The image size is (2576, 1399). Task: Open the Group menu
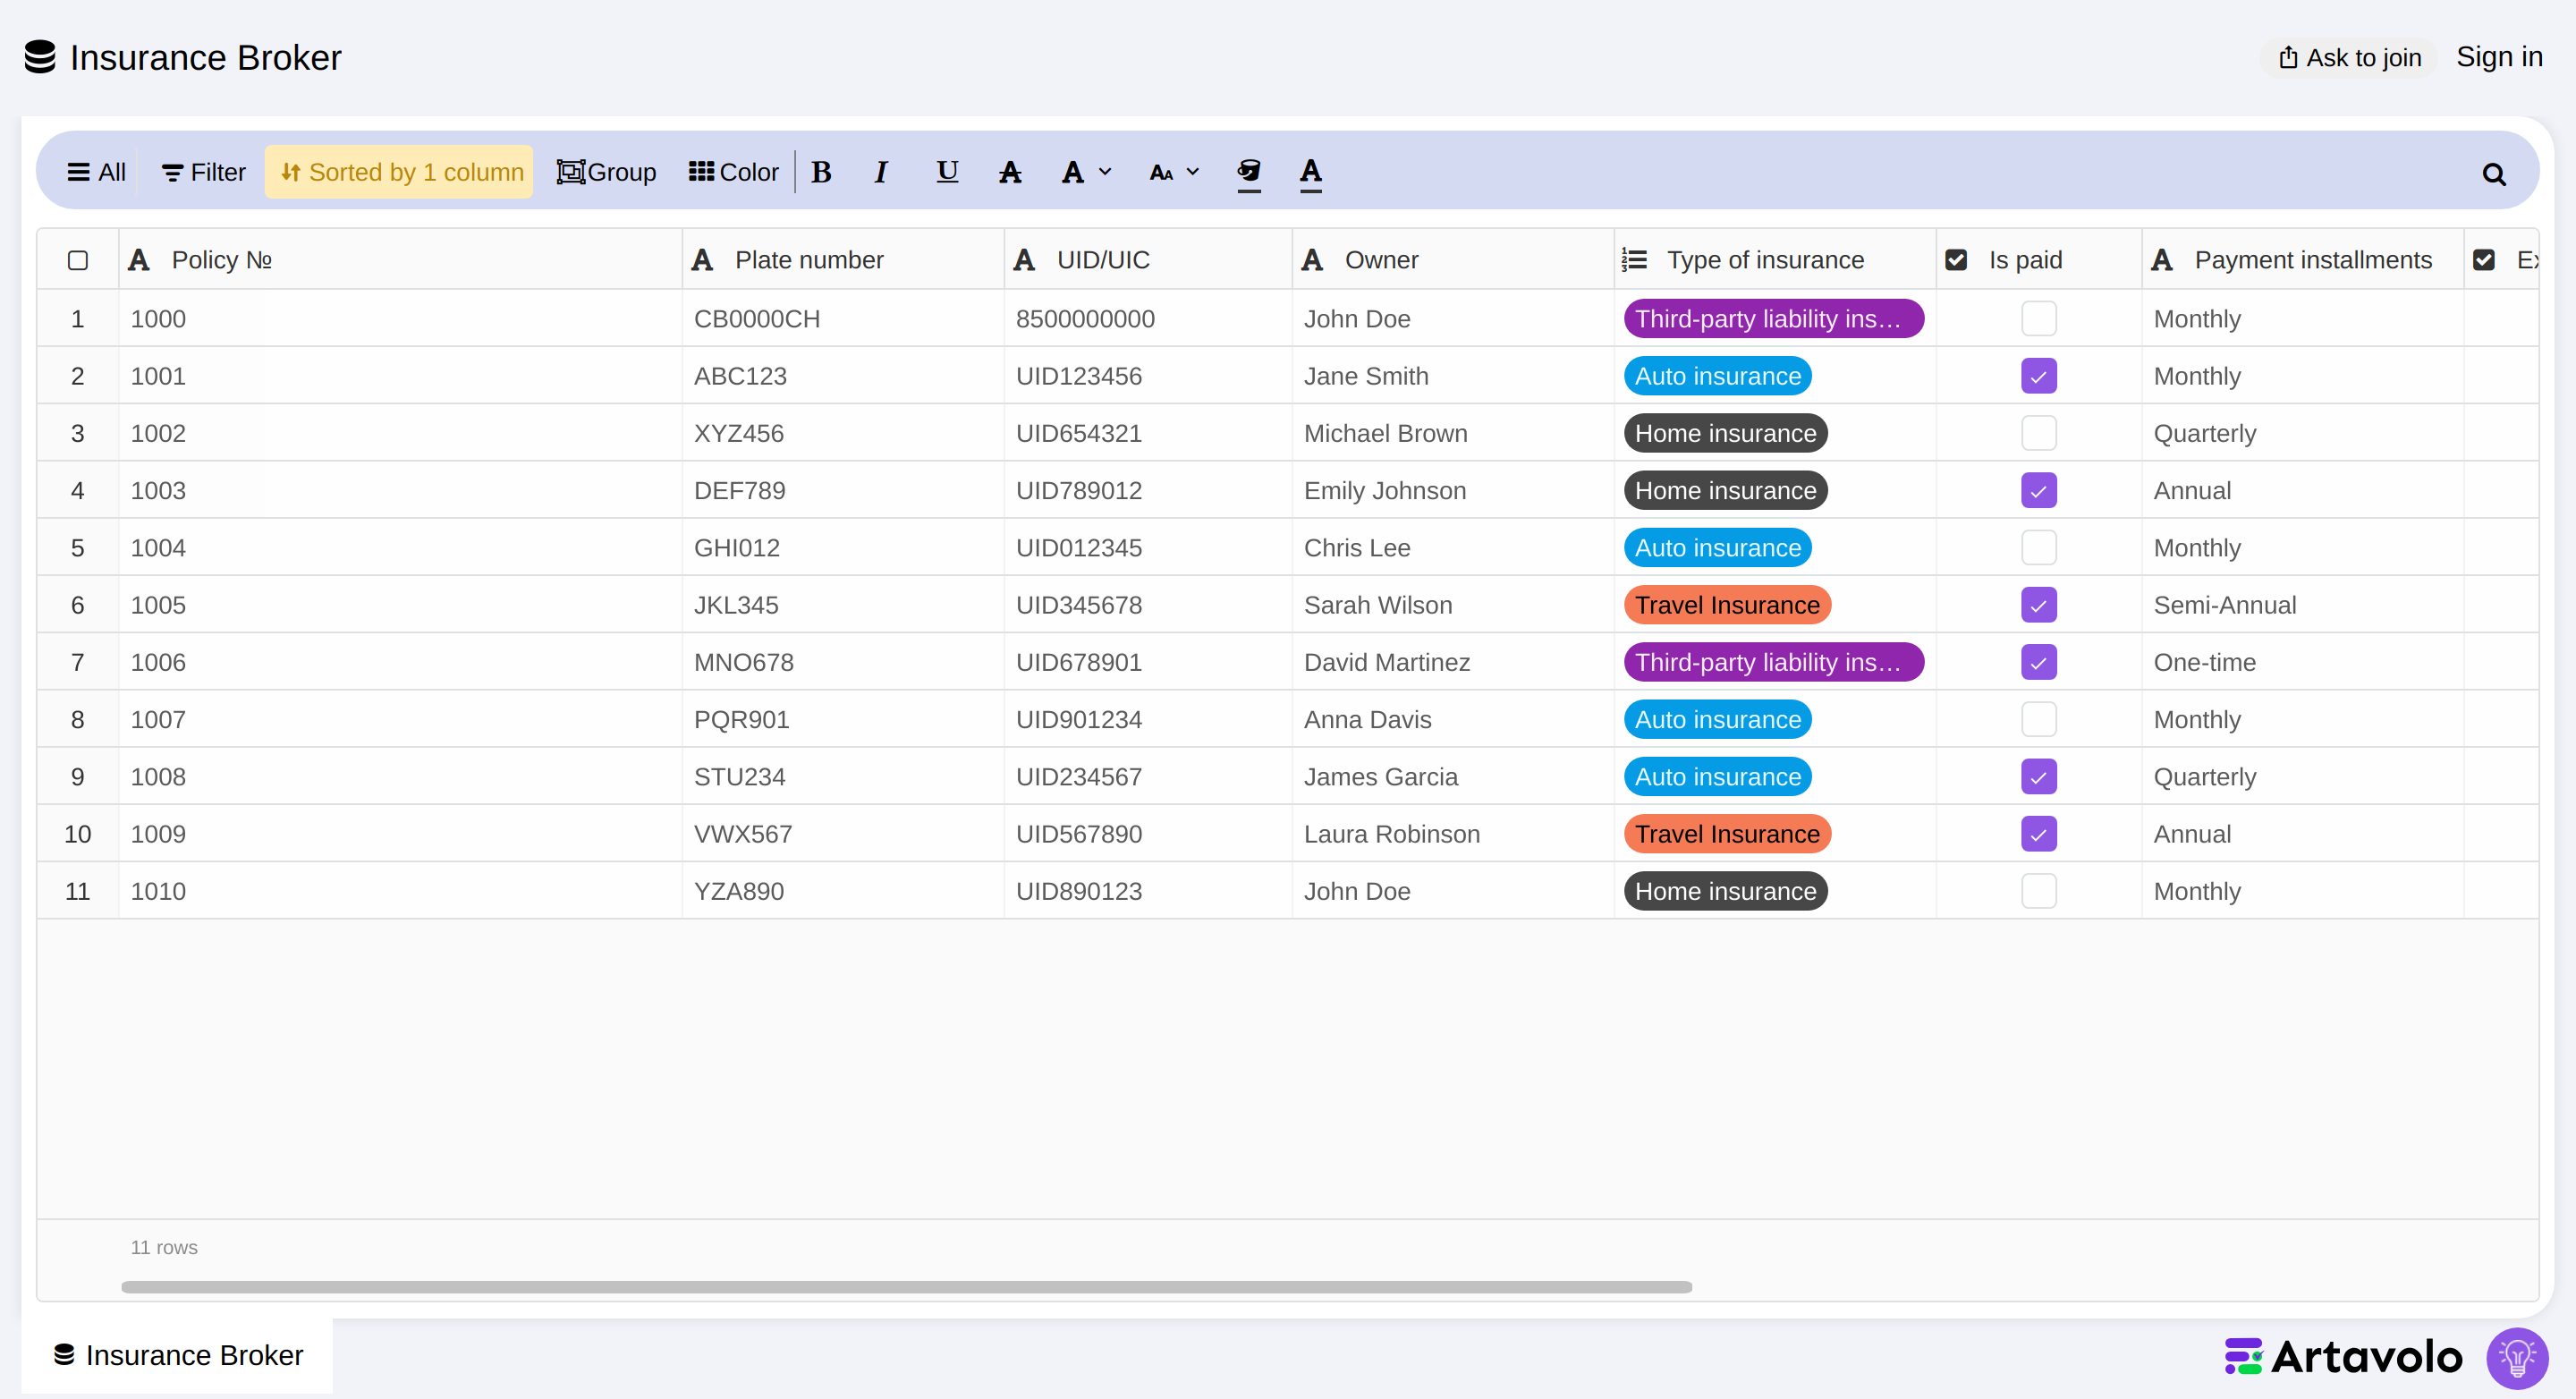click(x=607, y=172)
